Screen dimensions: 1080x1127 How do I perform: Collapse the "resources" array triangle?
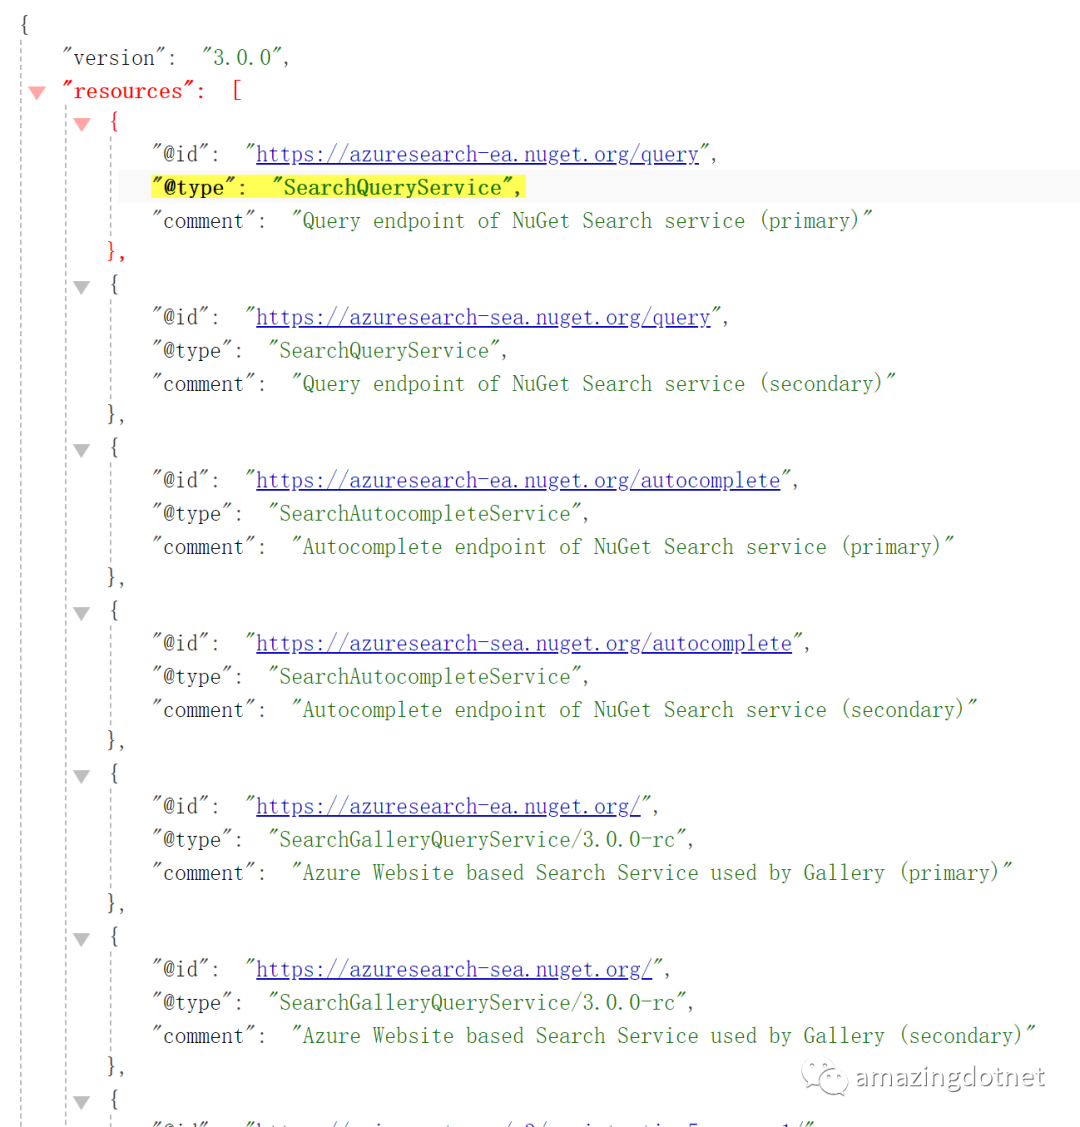(x=37, y=92)
